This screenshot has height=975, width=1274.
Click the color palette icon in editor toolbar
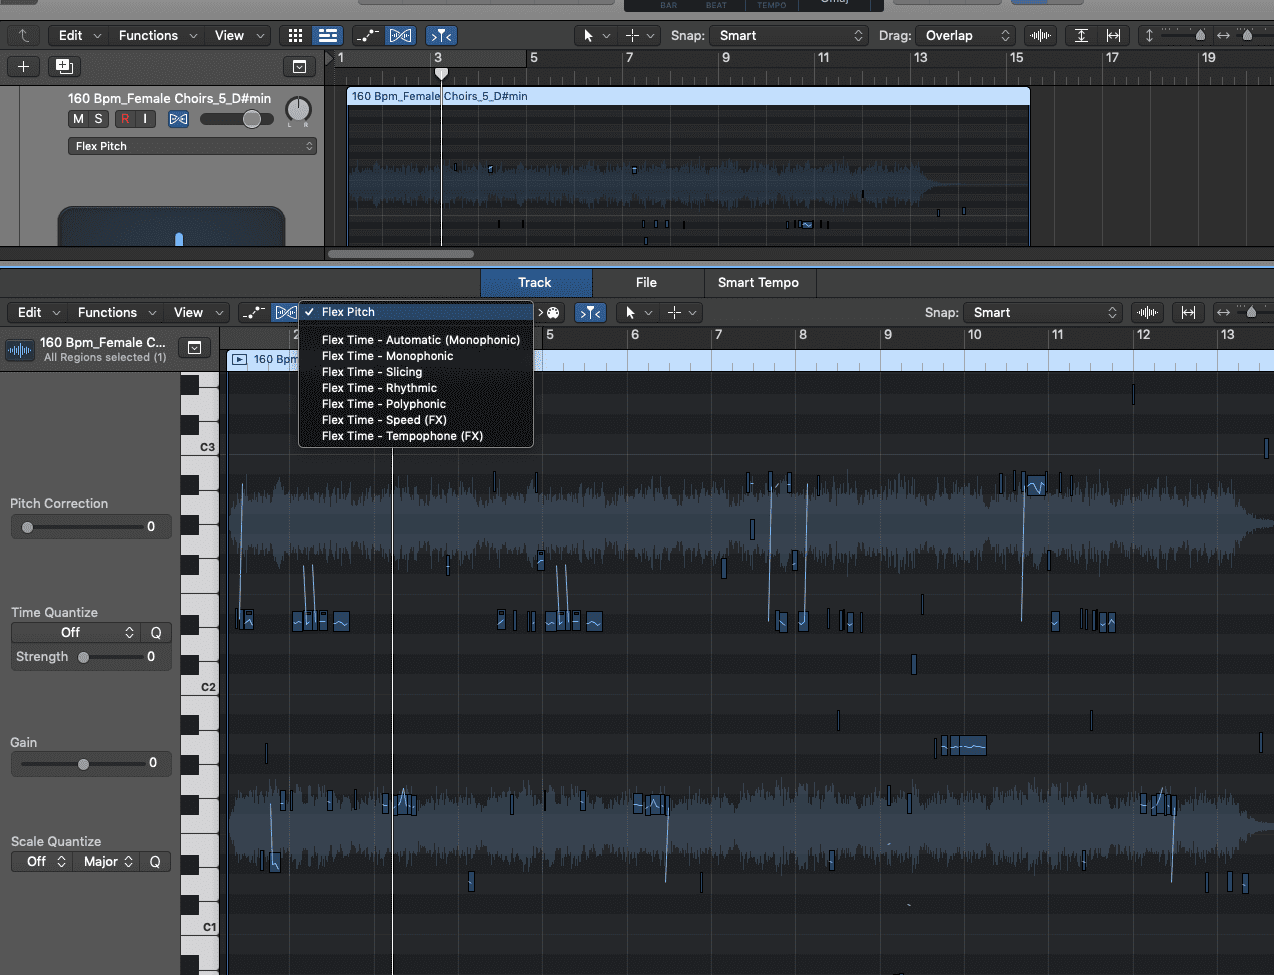pos(553,312)
